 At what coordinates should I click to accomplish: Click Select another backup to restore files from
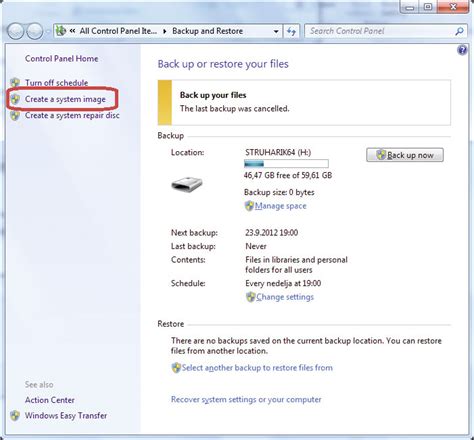(x=257, y=368)
